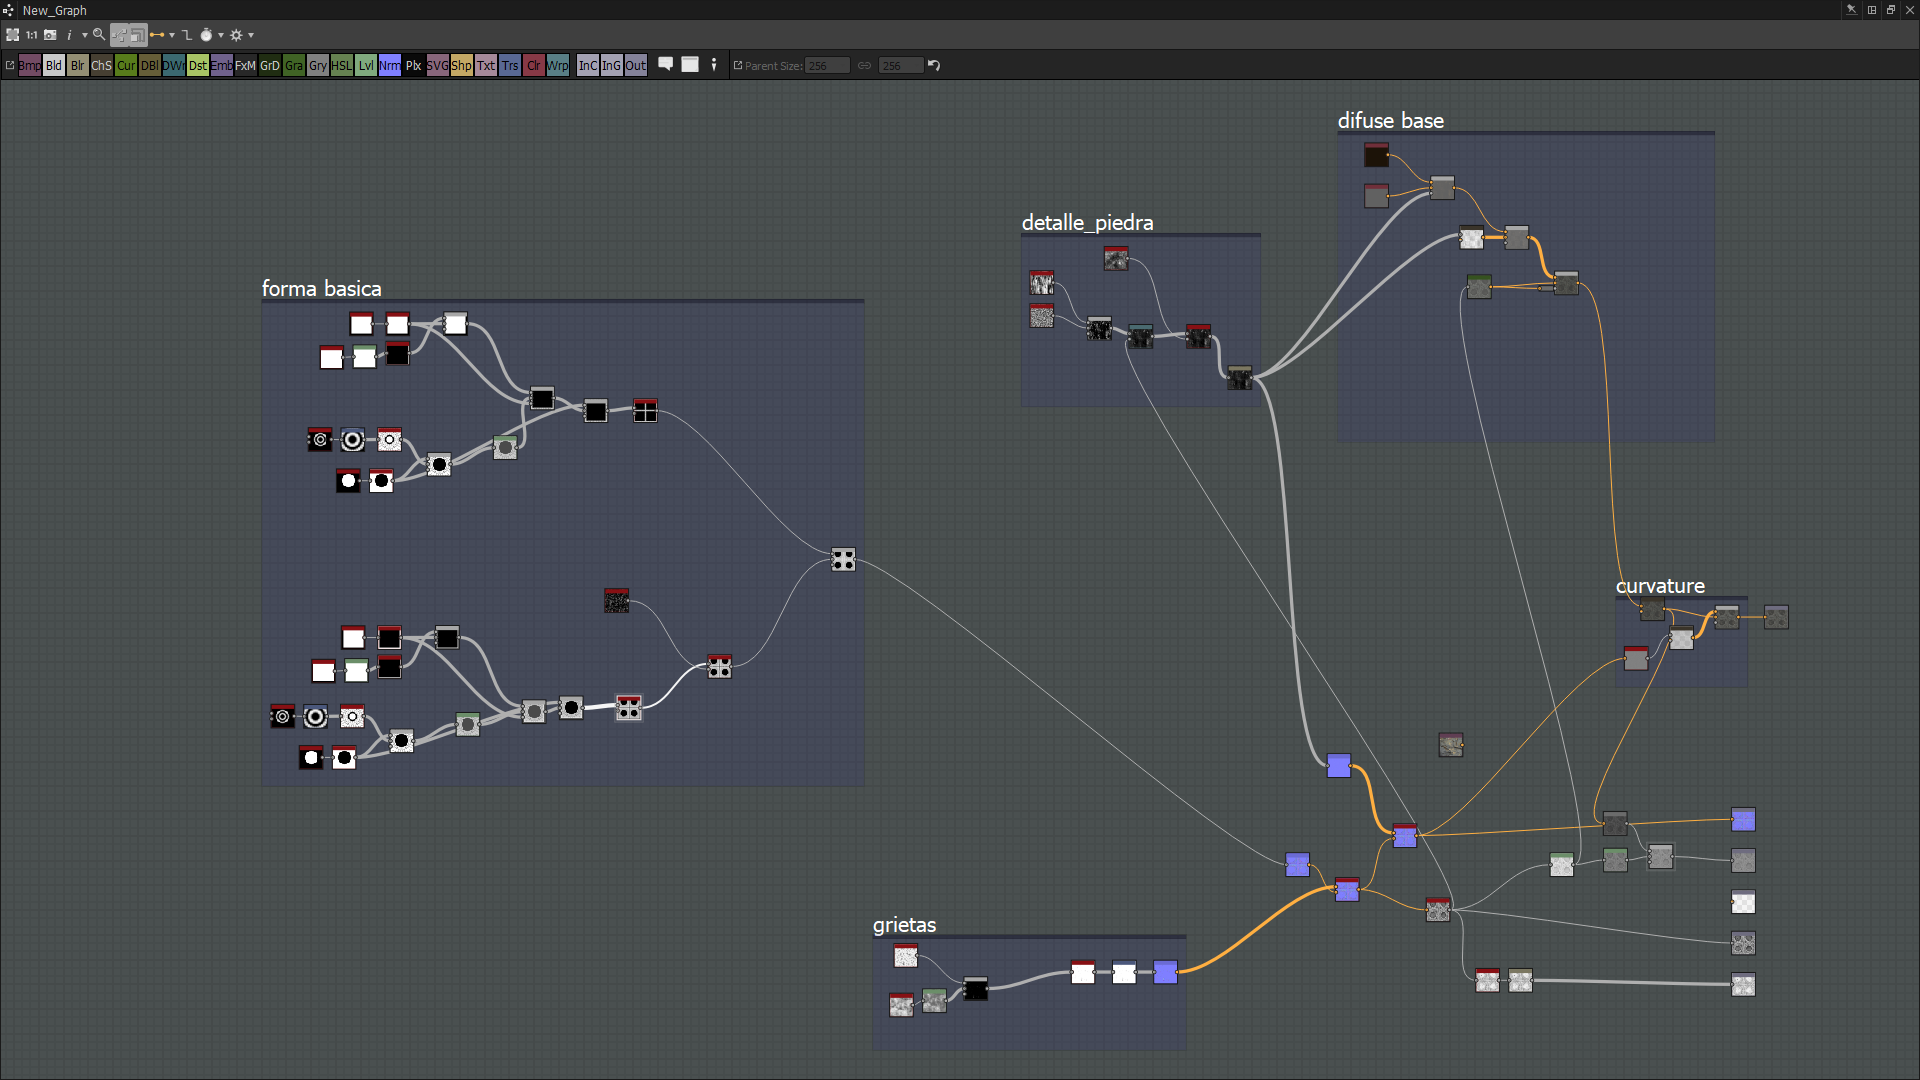Expand the info display dropdown arrow
The height and width of the screenshot is (1080, 1920).
click(85, 35)
